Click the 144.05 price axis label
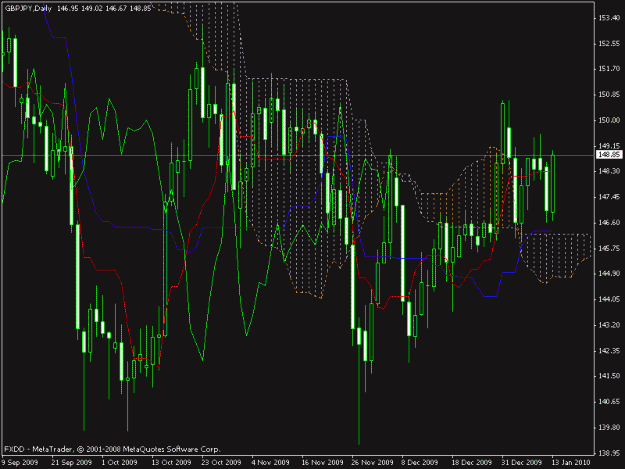 609,299
